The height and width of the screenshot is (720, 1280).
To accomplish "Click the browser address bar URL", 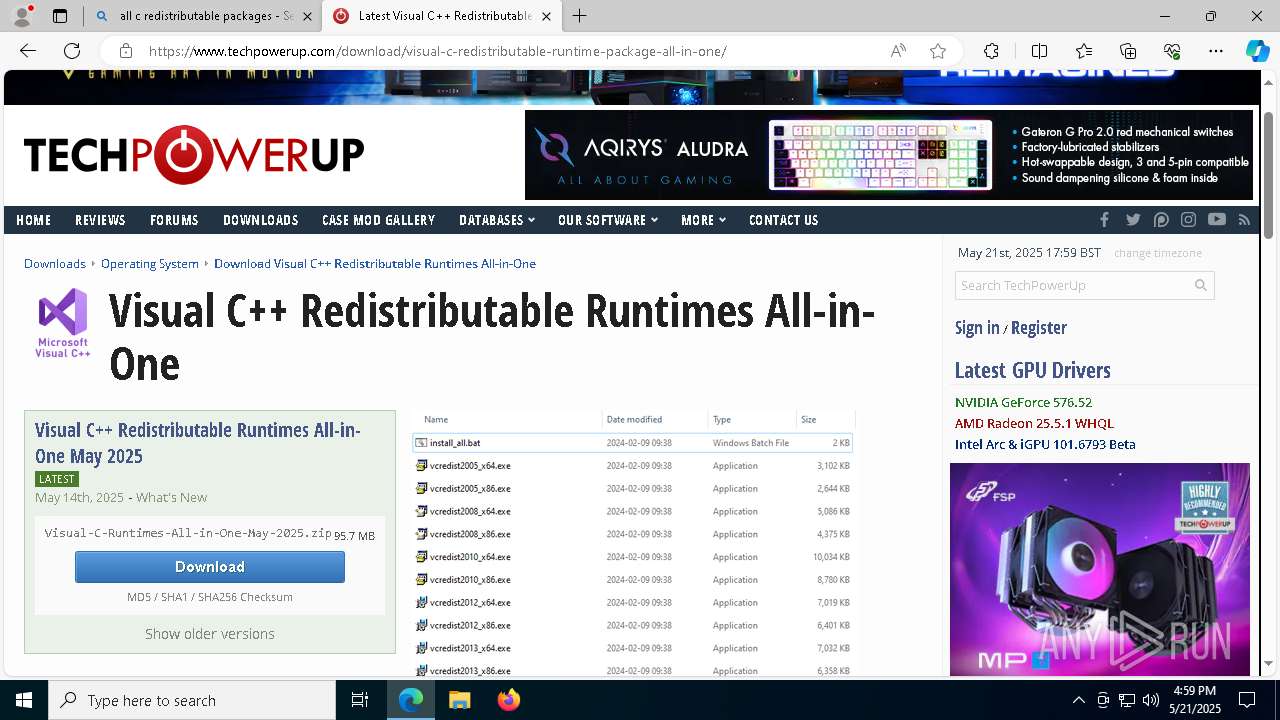I will click(x=438, y=51).
